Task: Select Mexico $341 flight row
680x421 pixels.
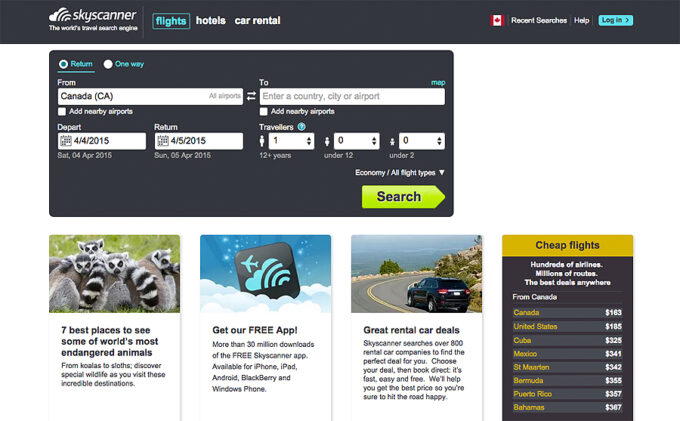Action: coord(567,354)
